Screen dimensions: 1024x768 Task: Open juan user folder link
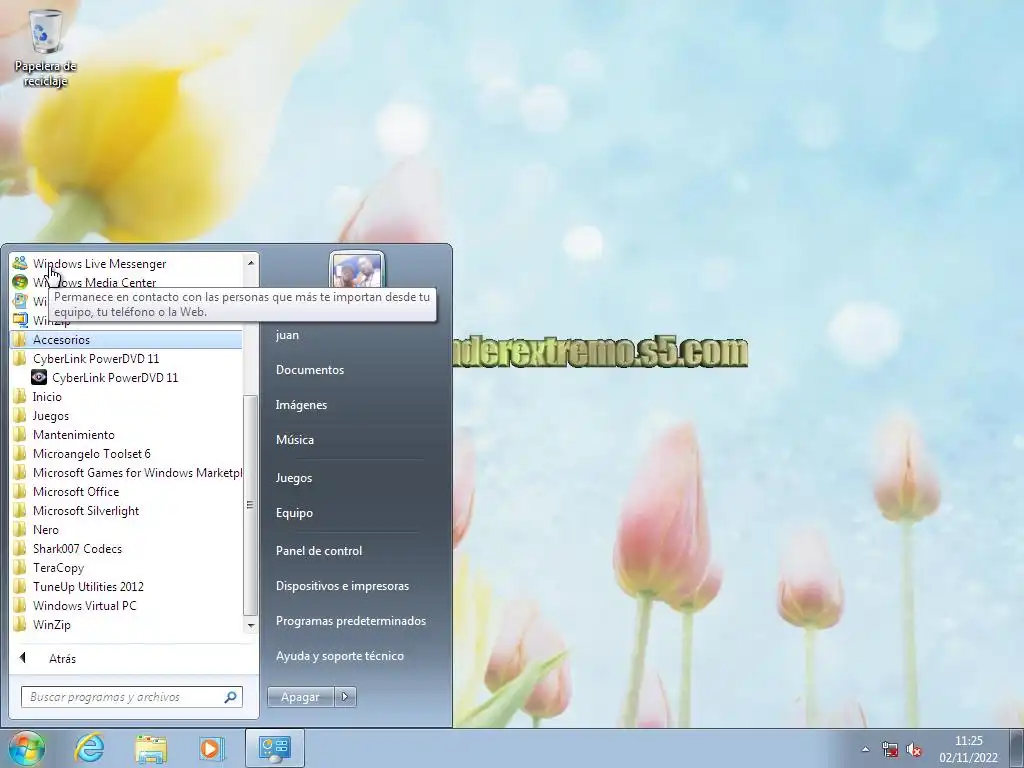[287, 335]
